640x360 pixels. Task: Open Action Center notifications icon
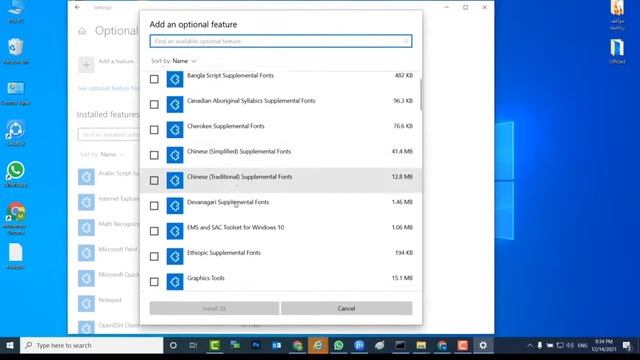coord(627,346)
